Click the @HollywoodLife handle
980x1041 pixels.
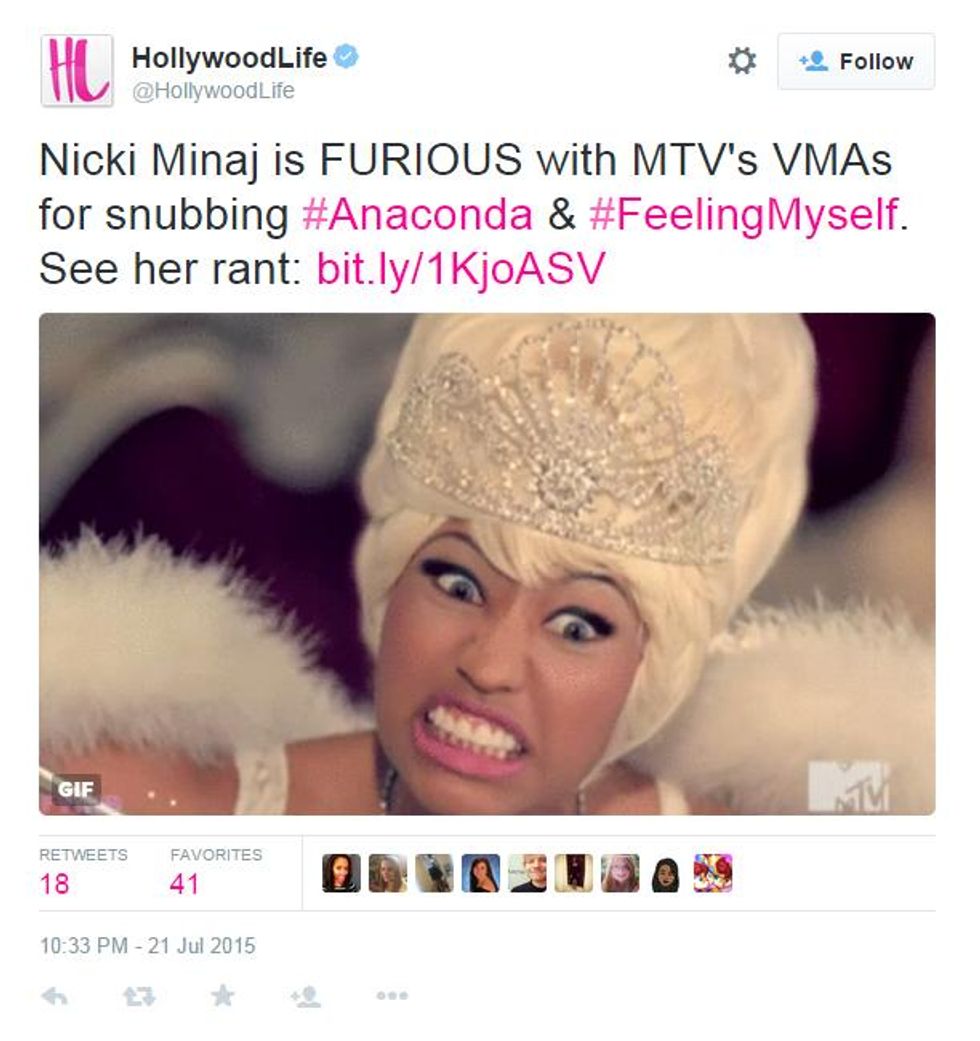coord(213,90)
